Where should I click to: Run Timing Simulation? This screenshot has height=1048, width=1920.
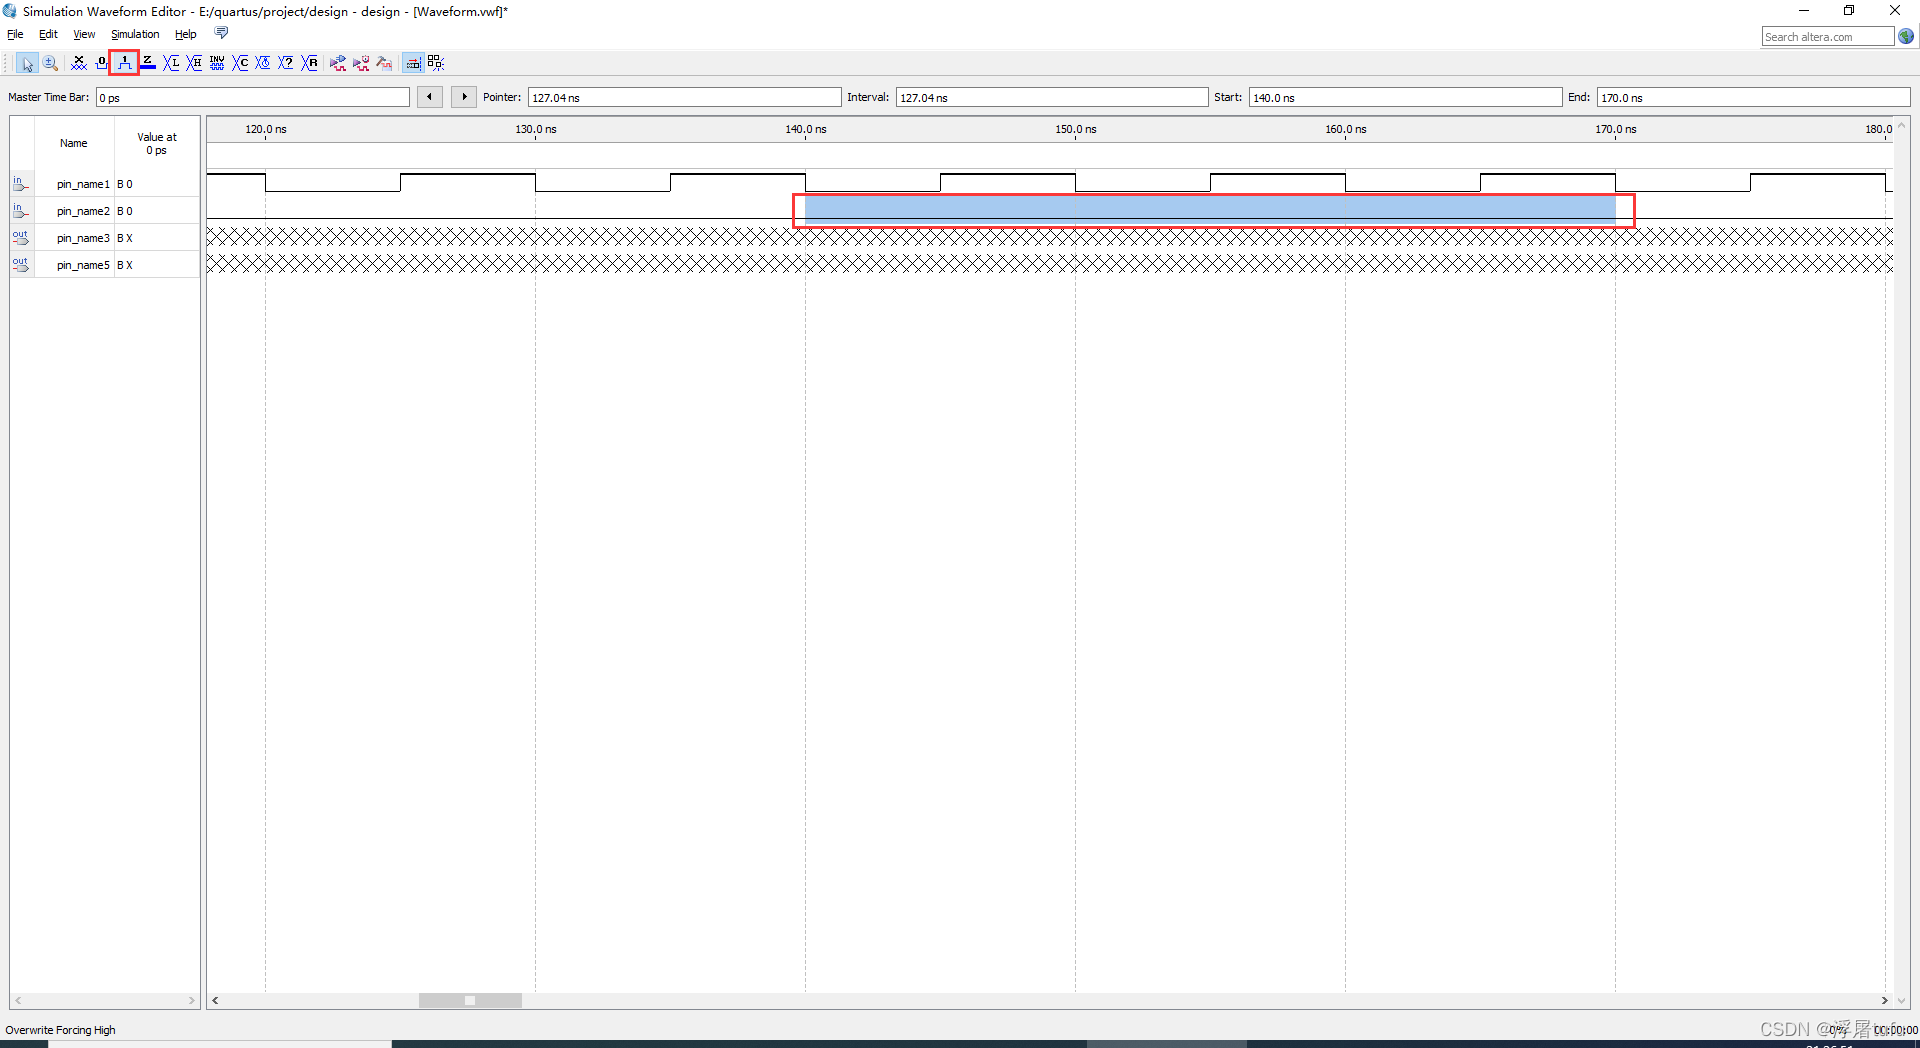pyautogui.click(x=361, y=63)
